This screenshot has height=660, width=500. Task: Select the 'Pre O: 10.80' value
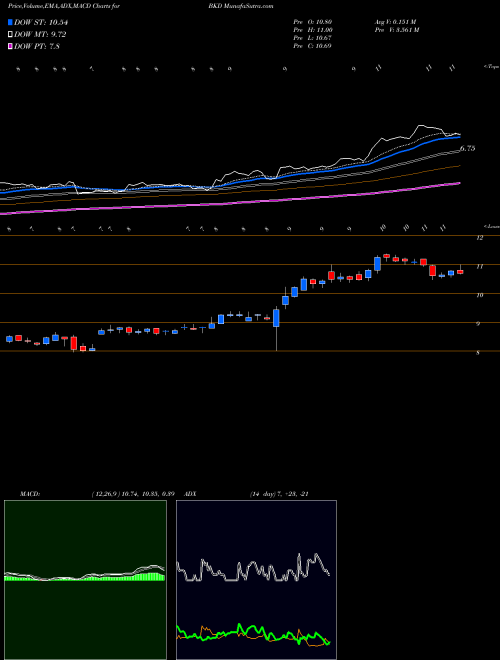[312, 22]
